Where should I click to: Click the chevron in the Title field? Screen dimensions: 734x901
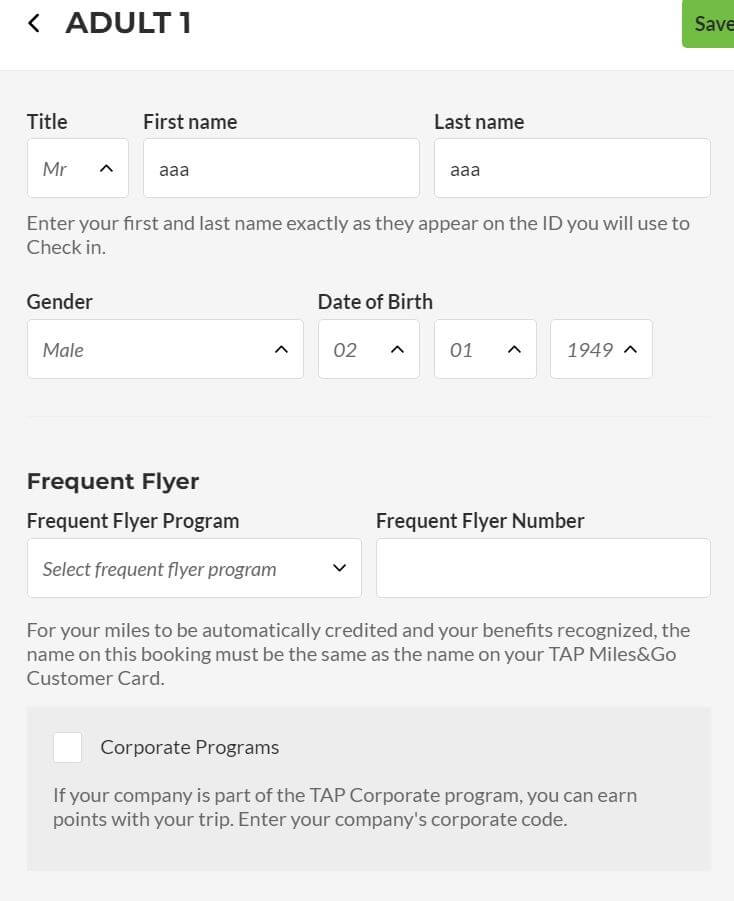coord(106,168)
